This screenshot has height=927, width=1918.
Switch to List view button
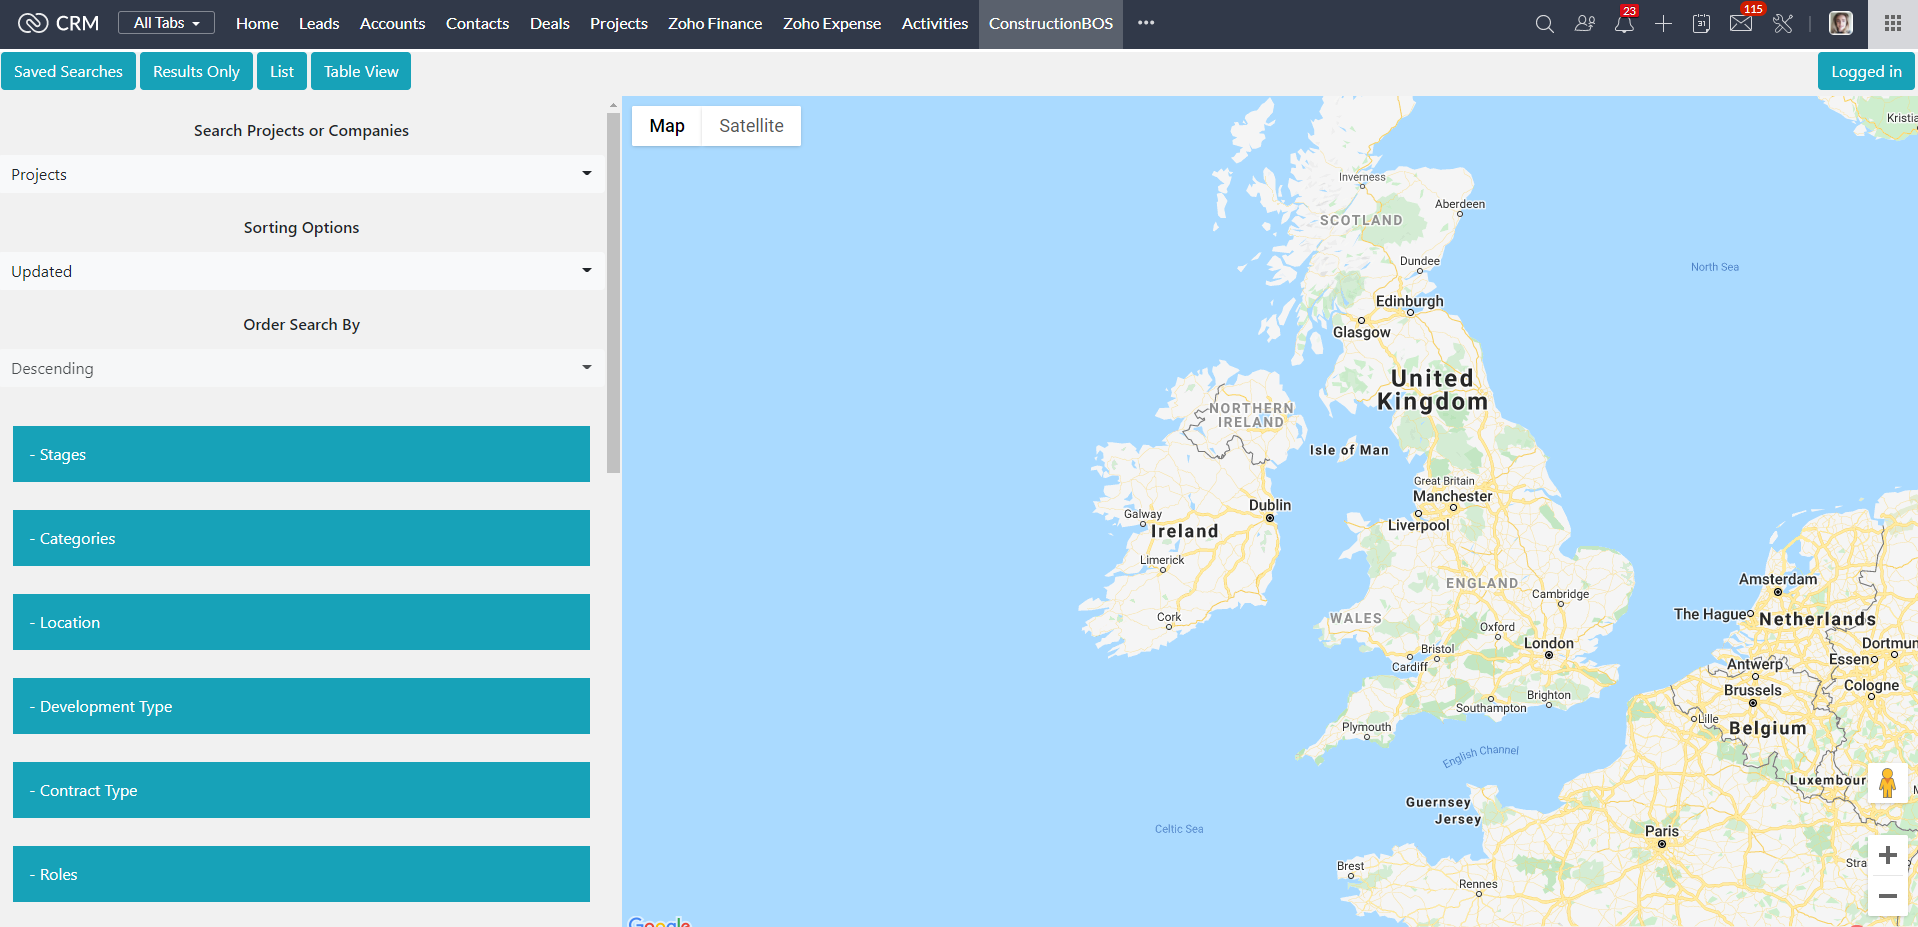pos(282,71)
